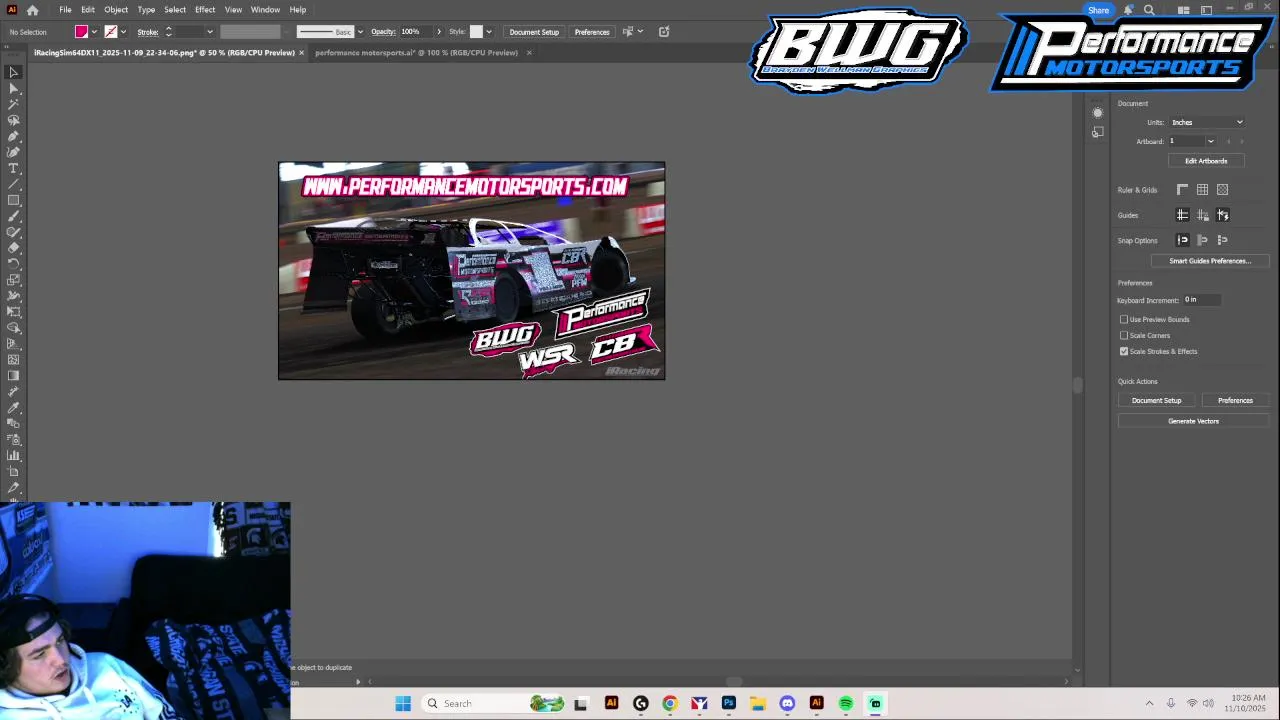Image resolution: width=1280 pixels, height=720 pixels.
Task: Click the Show Grid icon
Action: click(1202, 190)
